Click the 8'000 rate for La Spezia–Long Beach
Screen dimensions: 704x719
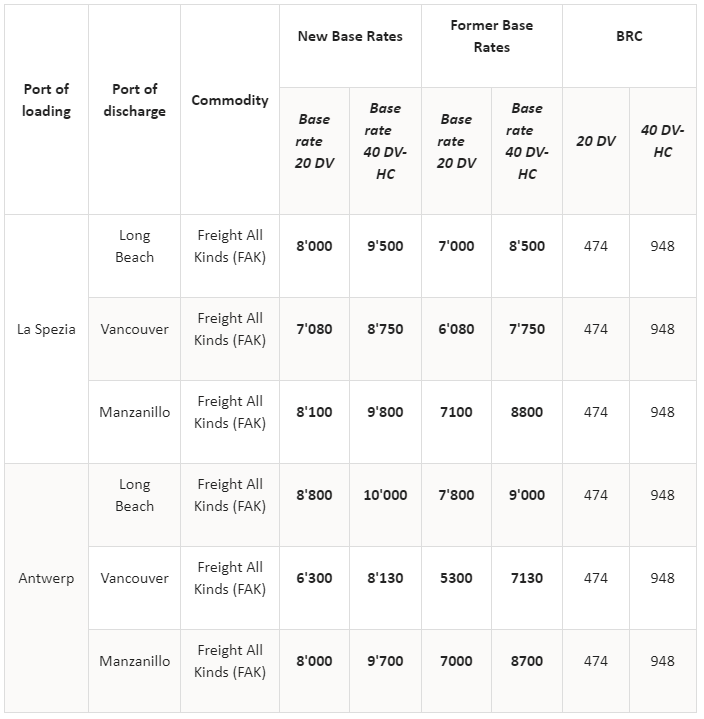click(315, 246)
